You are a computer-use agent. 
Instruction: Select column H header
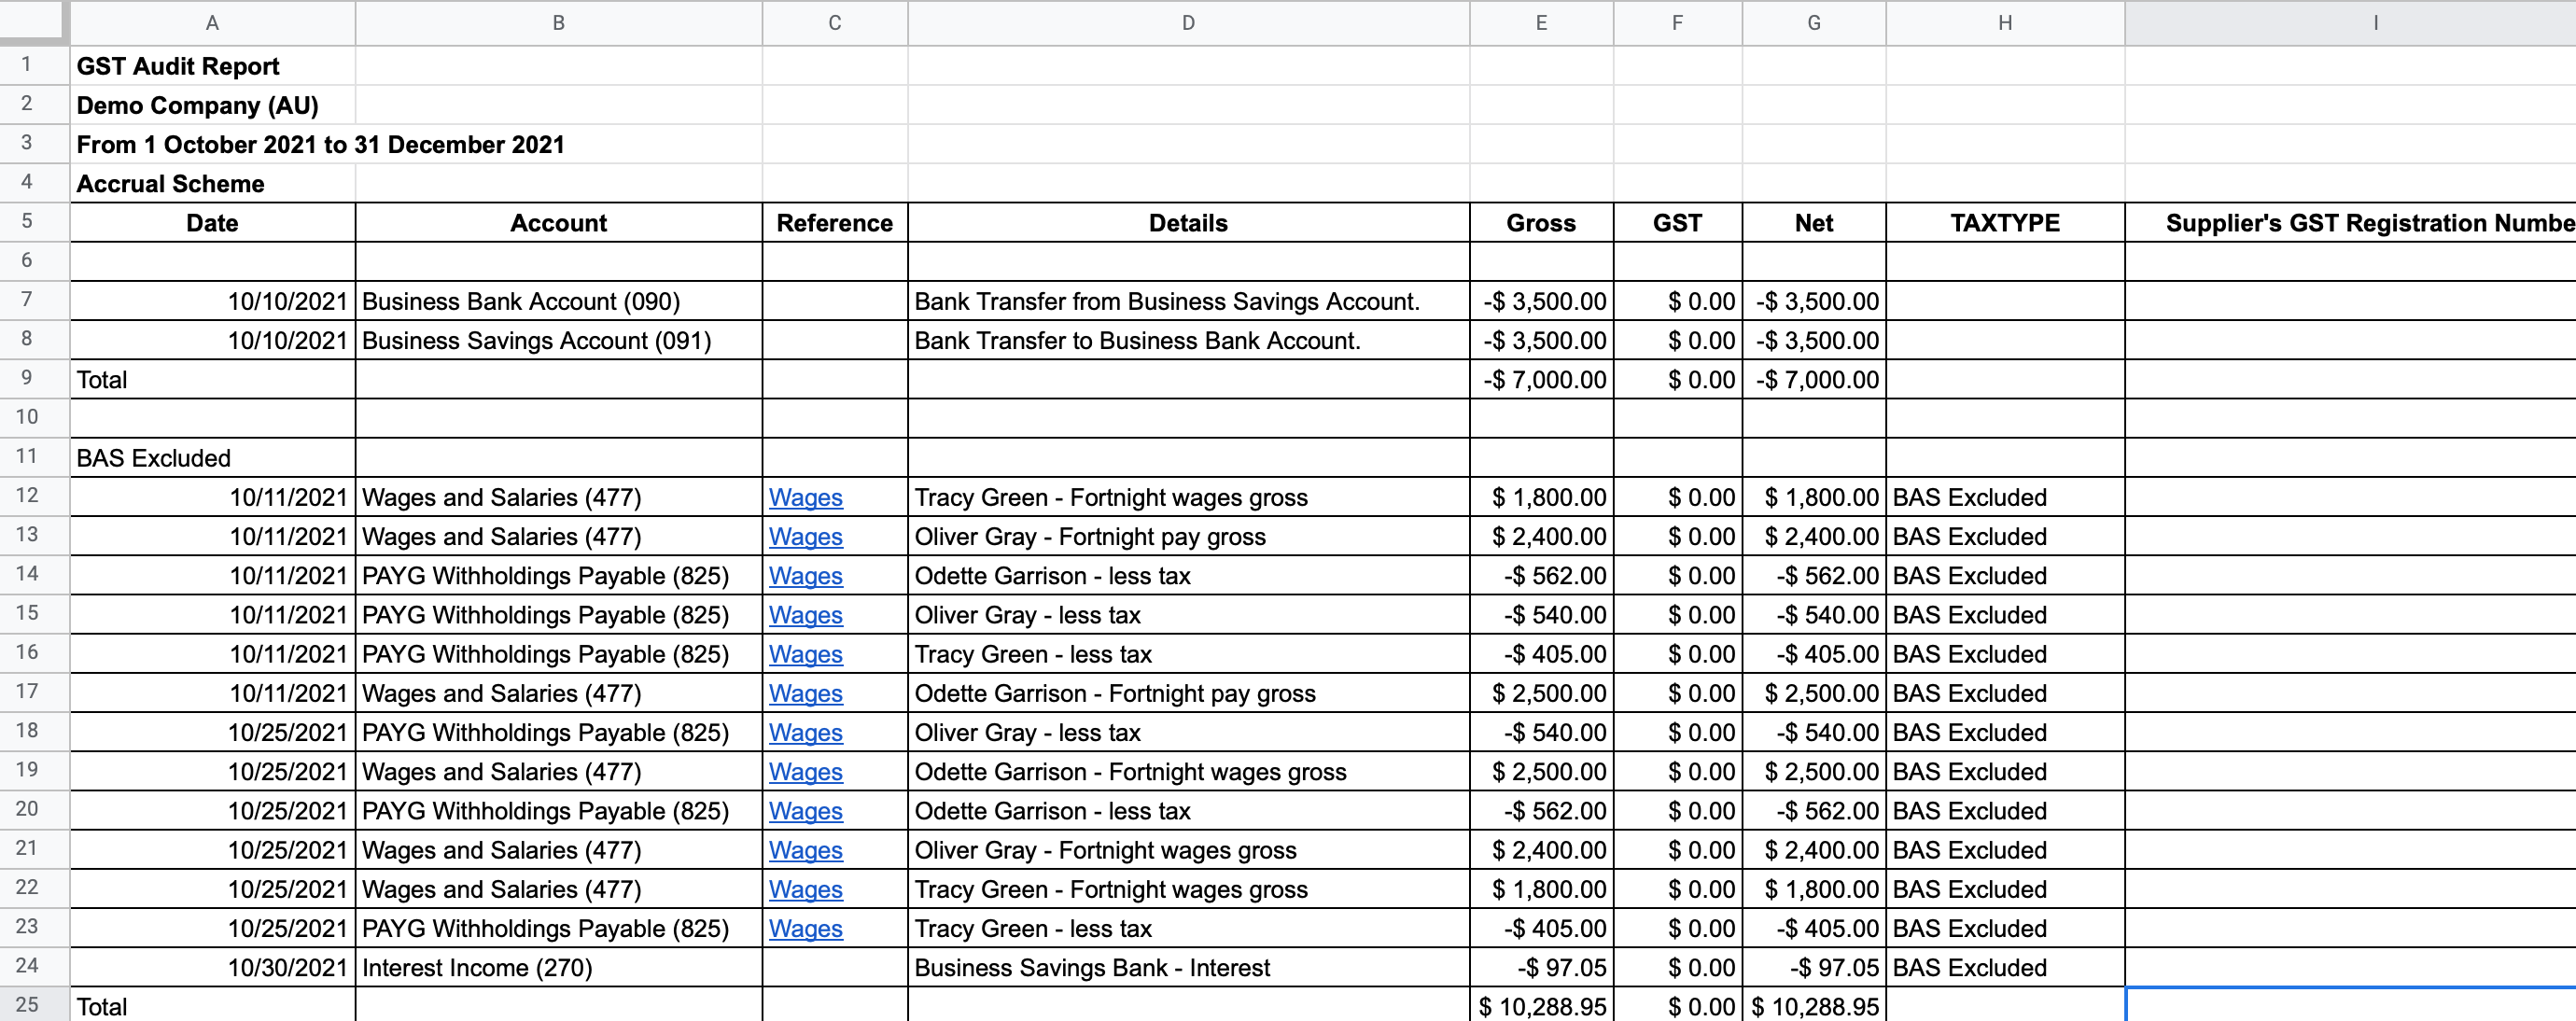pyautogui.click(x=2005, y=23)
